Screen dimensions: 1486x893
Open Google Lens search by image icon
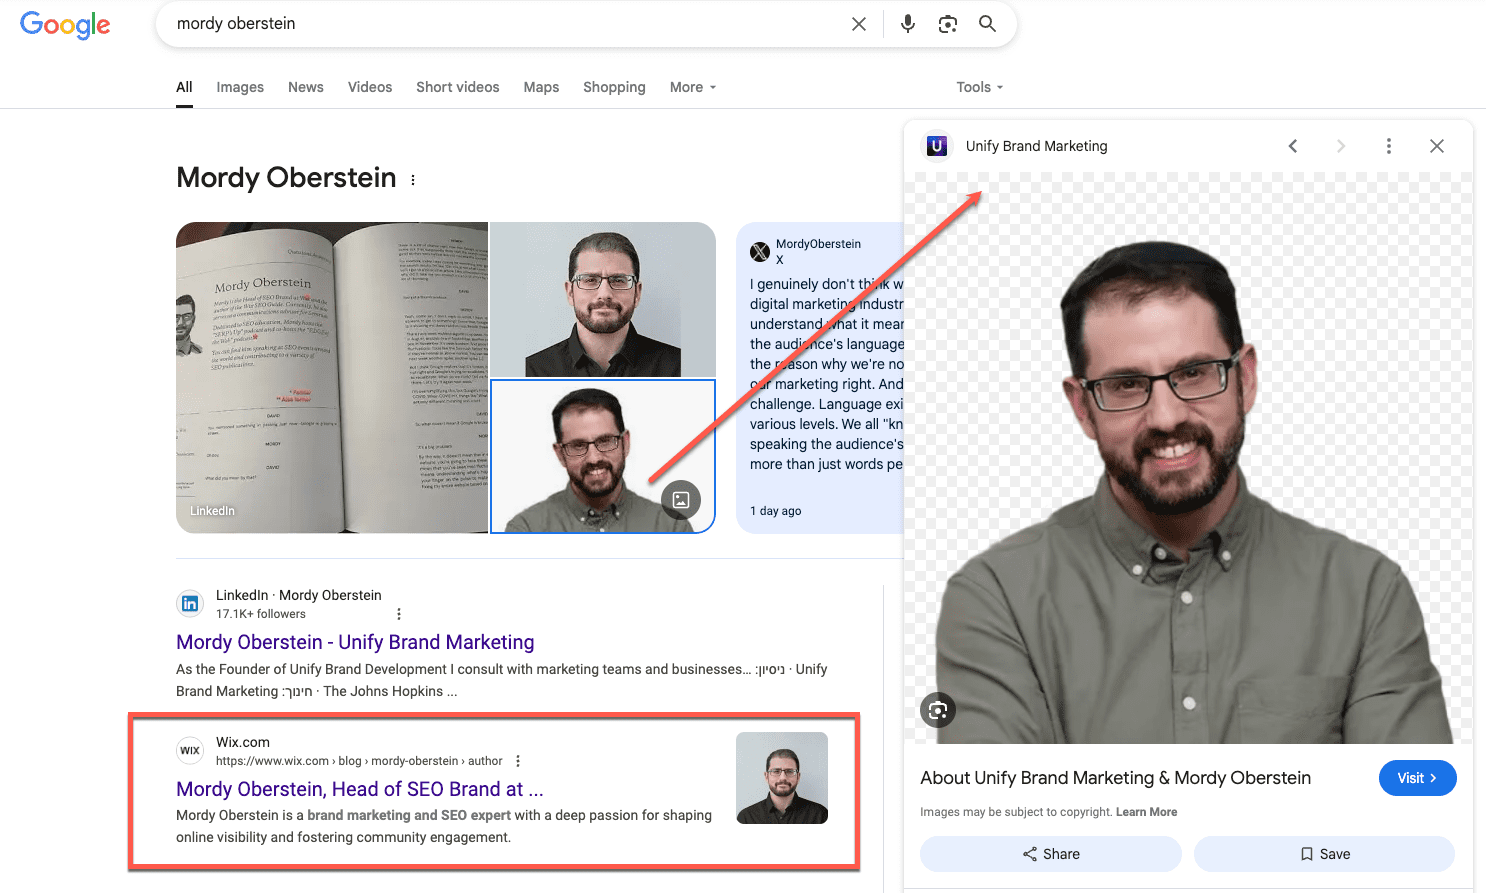947,24
